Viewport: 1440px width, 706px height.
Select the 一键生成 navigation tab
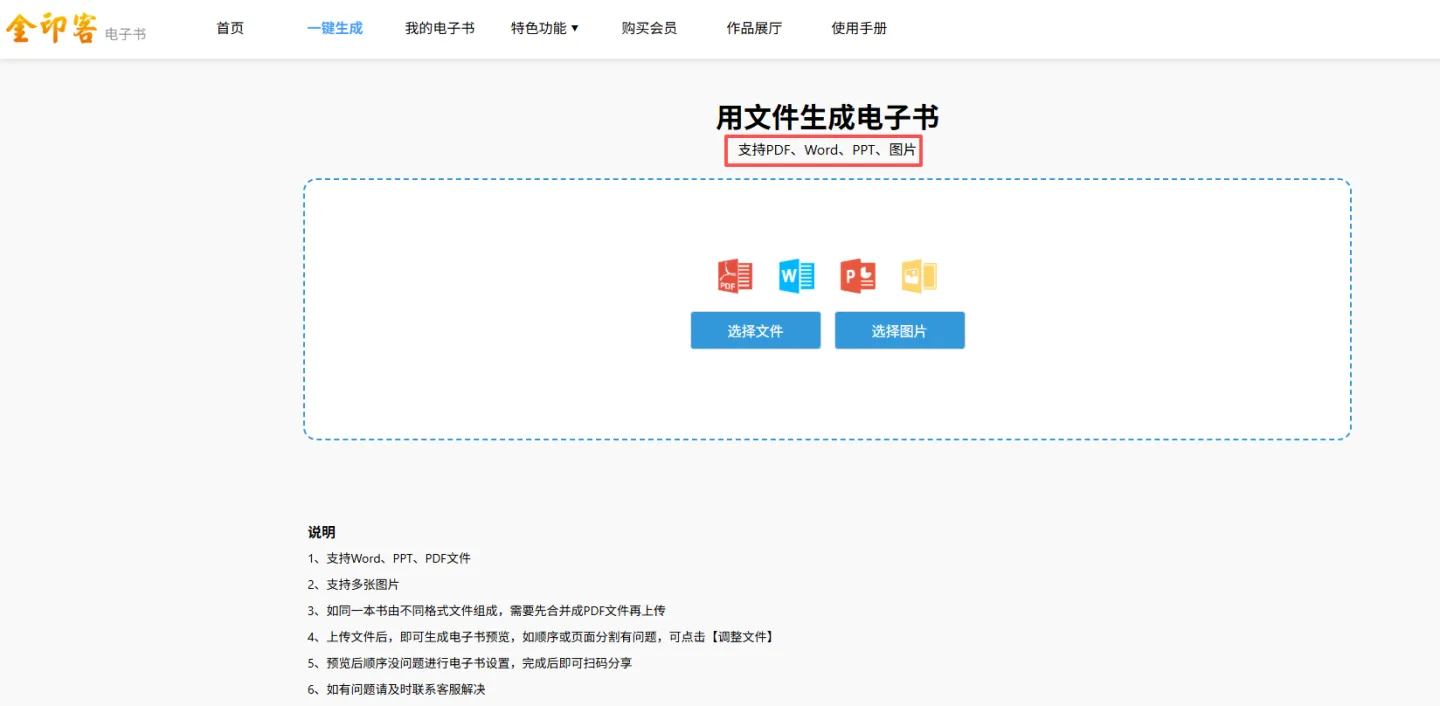tap(335, 28)
